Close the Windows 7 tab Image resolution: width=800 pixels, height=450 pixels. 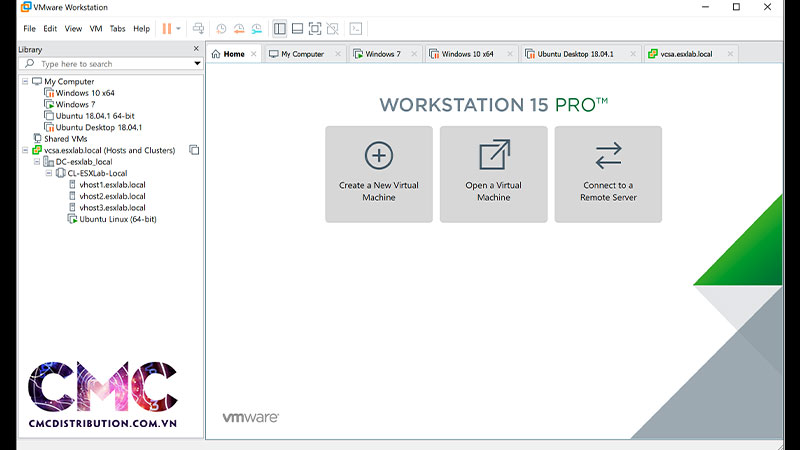(414, 54)
